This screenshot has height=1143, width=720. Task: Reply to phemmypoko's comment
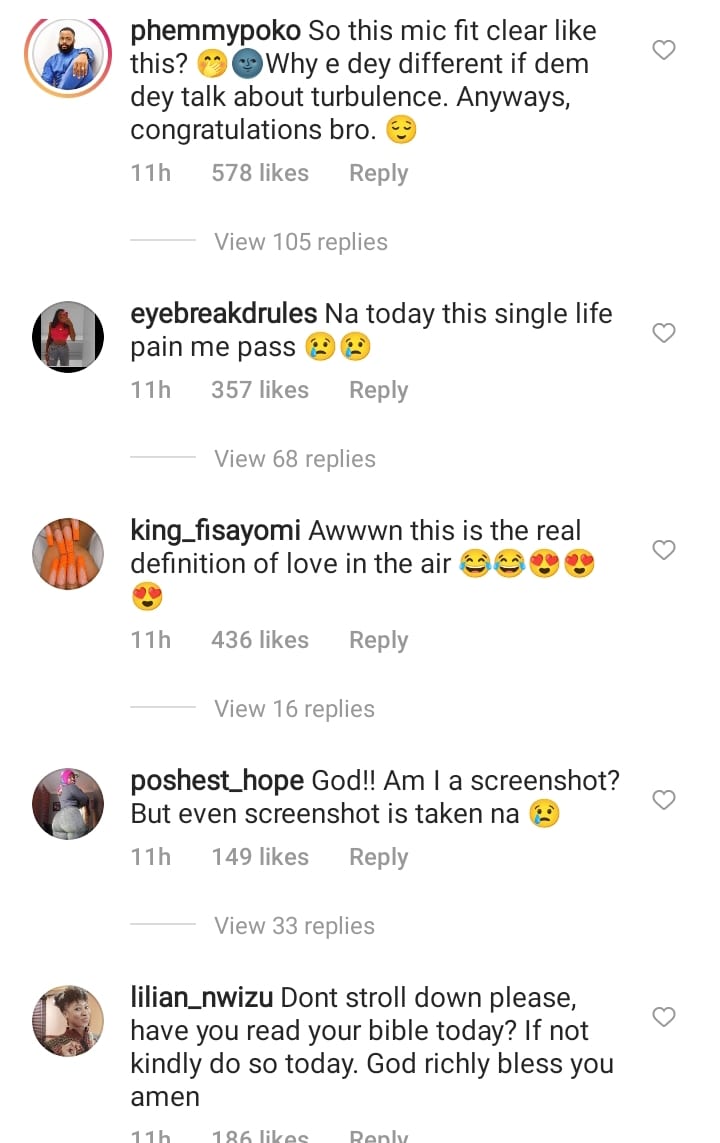pos(378,173)
